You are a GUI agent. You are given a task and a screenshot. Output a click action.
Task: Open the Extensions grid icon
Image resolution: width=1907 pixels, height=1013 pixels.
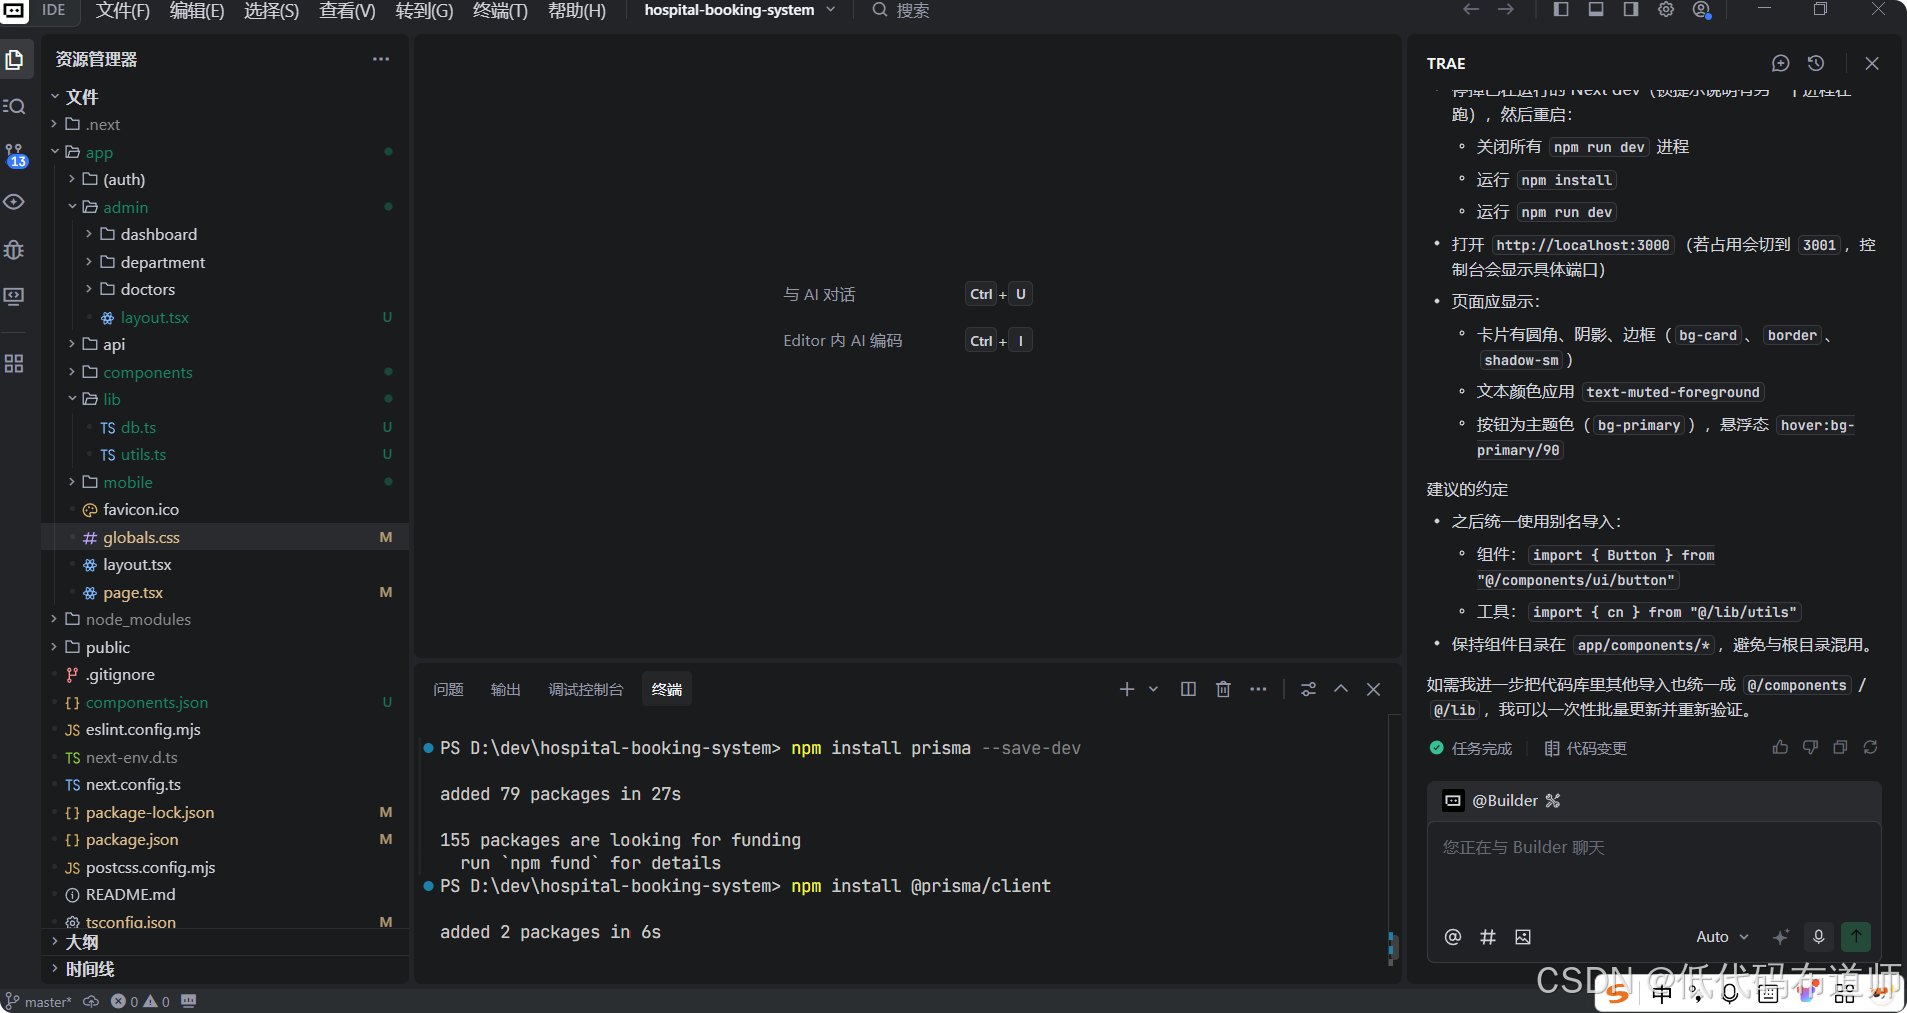[16, 363]
